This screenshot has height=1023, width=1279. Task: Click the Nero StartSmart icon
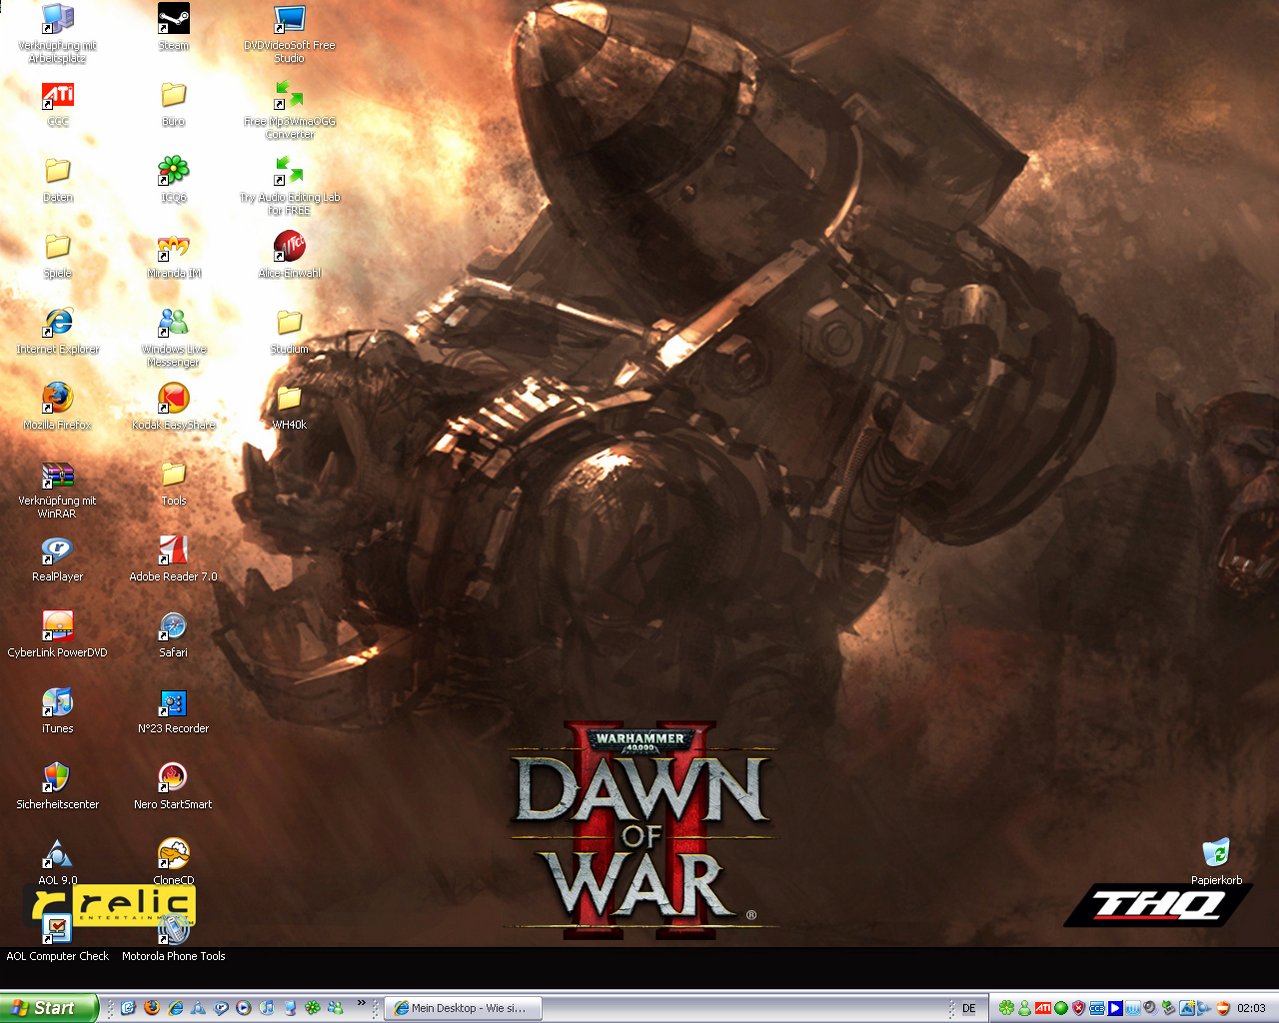click(x=173, y=778)
